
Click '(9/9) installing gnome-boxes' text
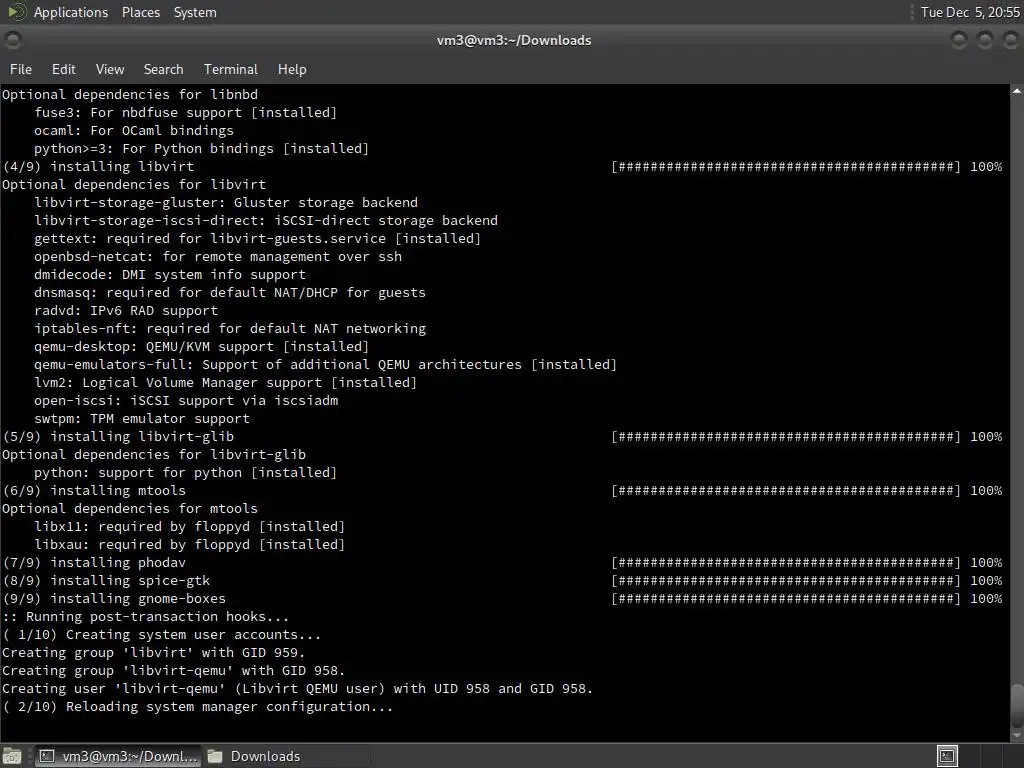tap(114, 599)
